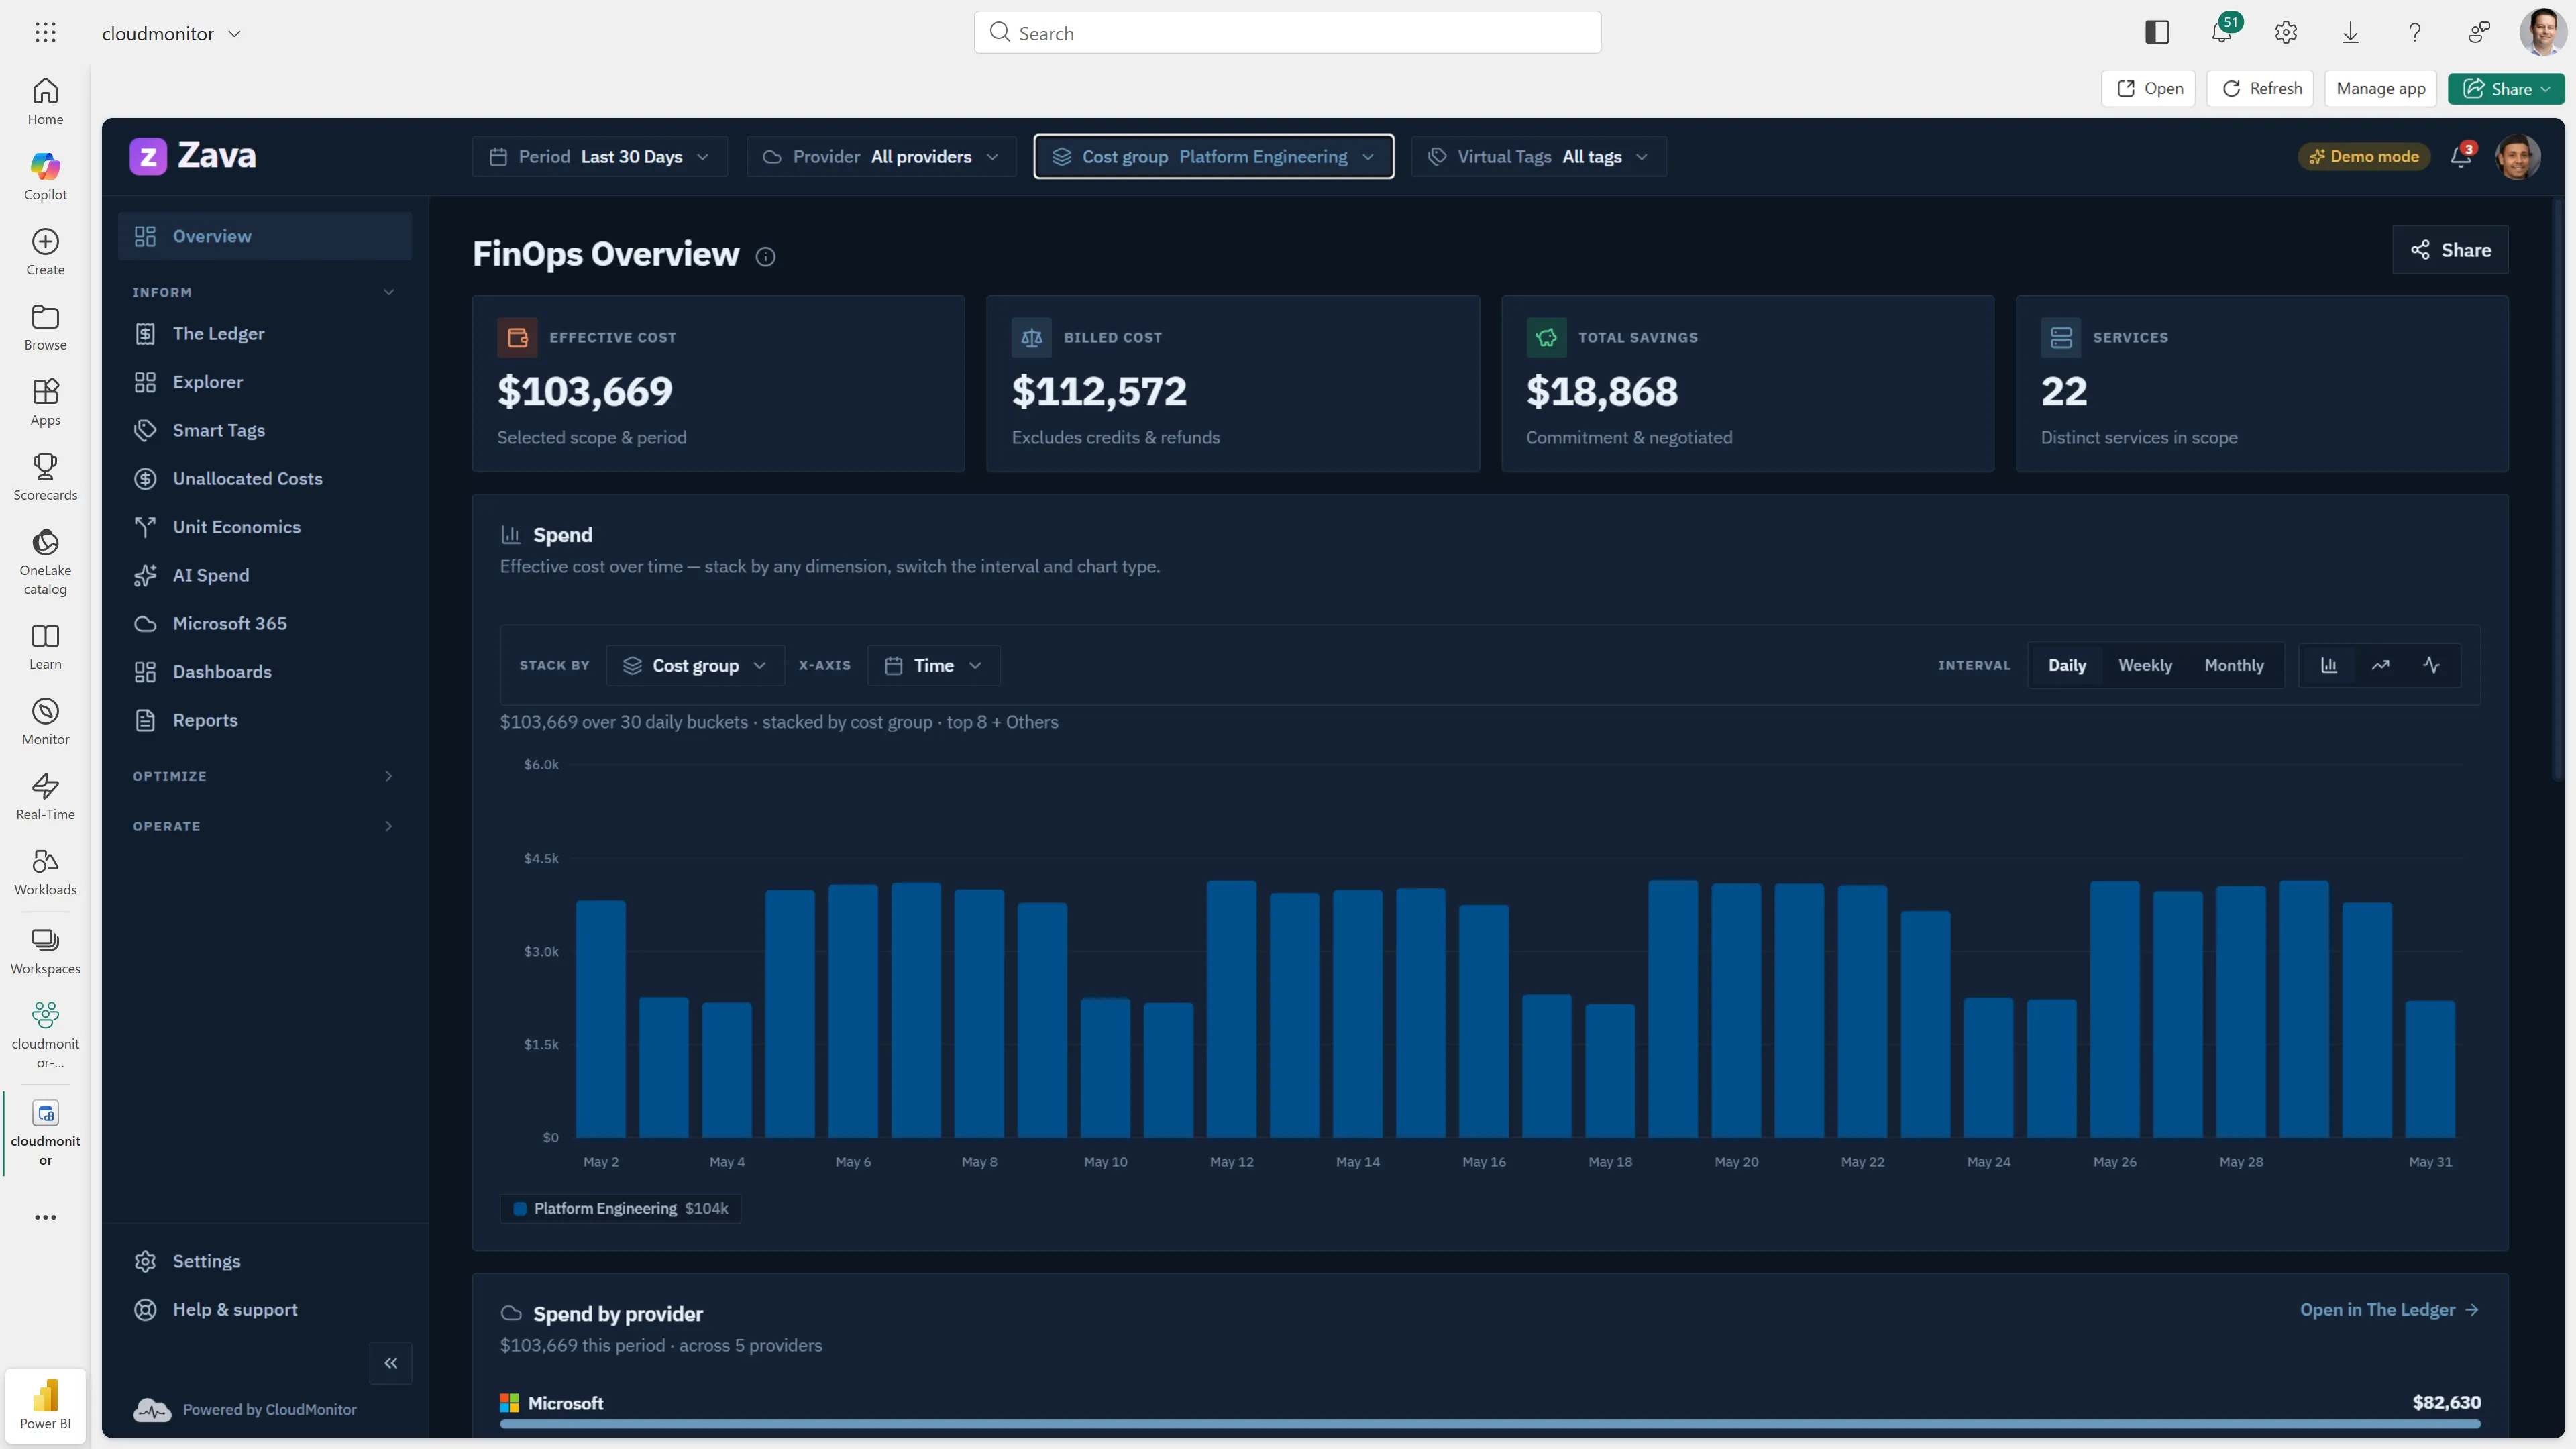Click the FinOps Overview Share button
2576x1449 pixels.
coord(2450,250)
